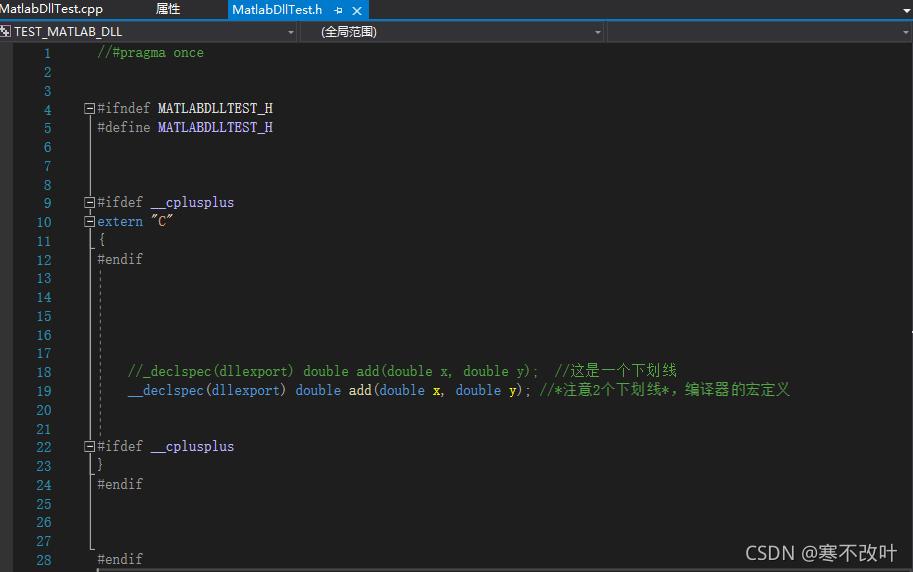Collapse the #ifndef MATLABDLLTEST_H block
This screenshot has width=913, height=572.
click(90, 108)
